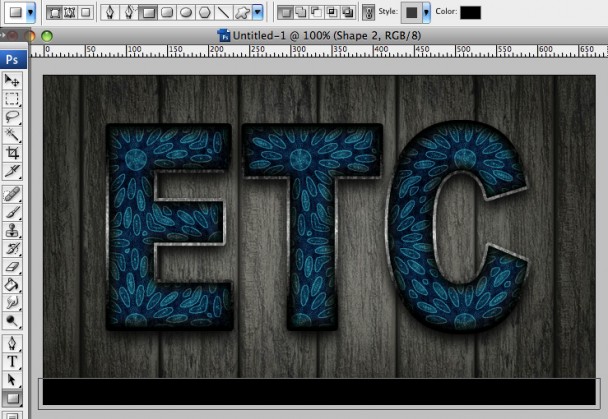
Task: Open the Style picker dropdown arrow
Action: coord(426,13)
